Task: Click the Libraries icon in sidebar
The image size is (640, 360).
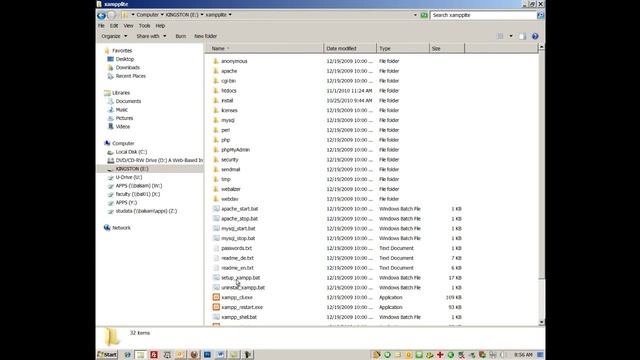Action: coord(107,93)
